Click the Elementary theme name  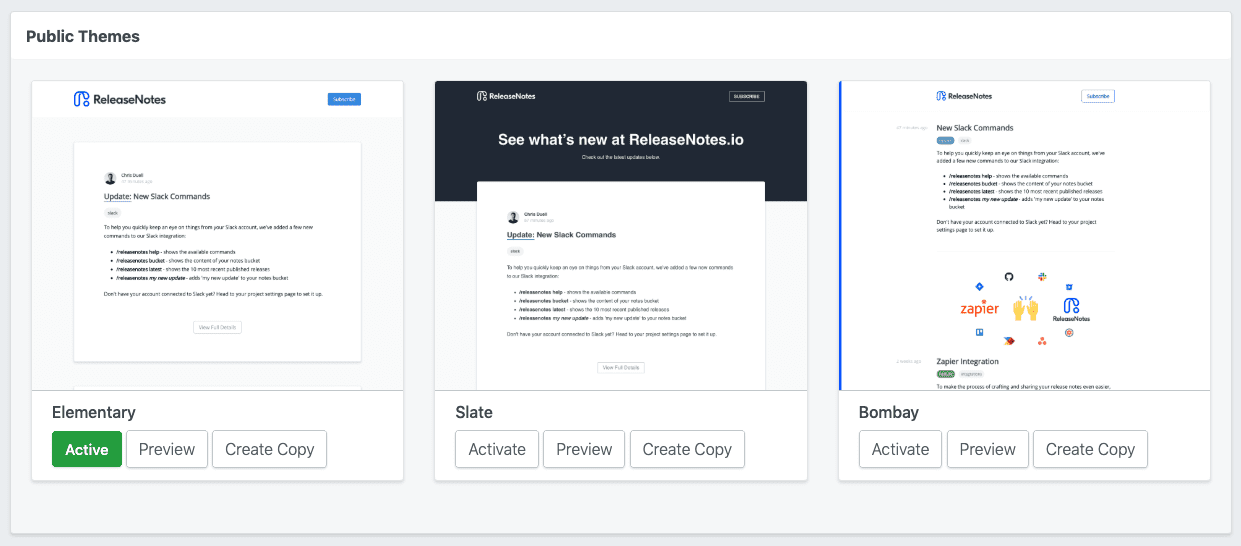(x=93, y=412)
